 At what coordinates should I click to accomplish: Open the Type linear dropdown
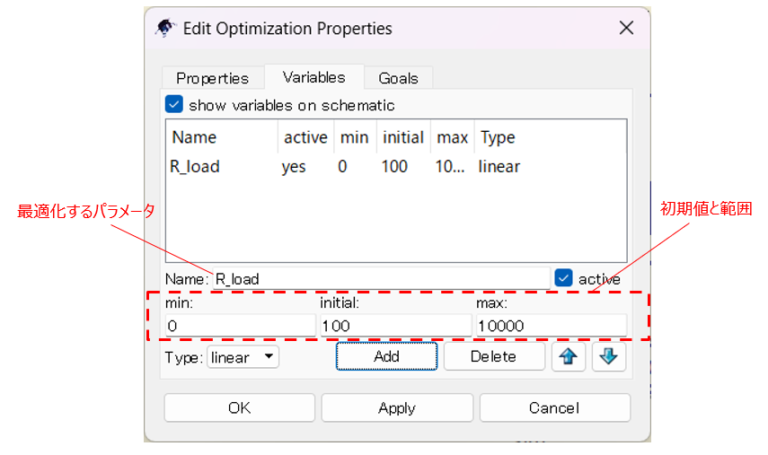(244, 357)
